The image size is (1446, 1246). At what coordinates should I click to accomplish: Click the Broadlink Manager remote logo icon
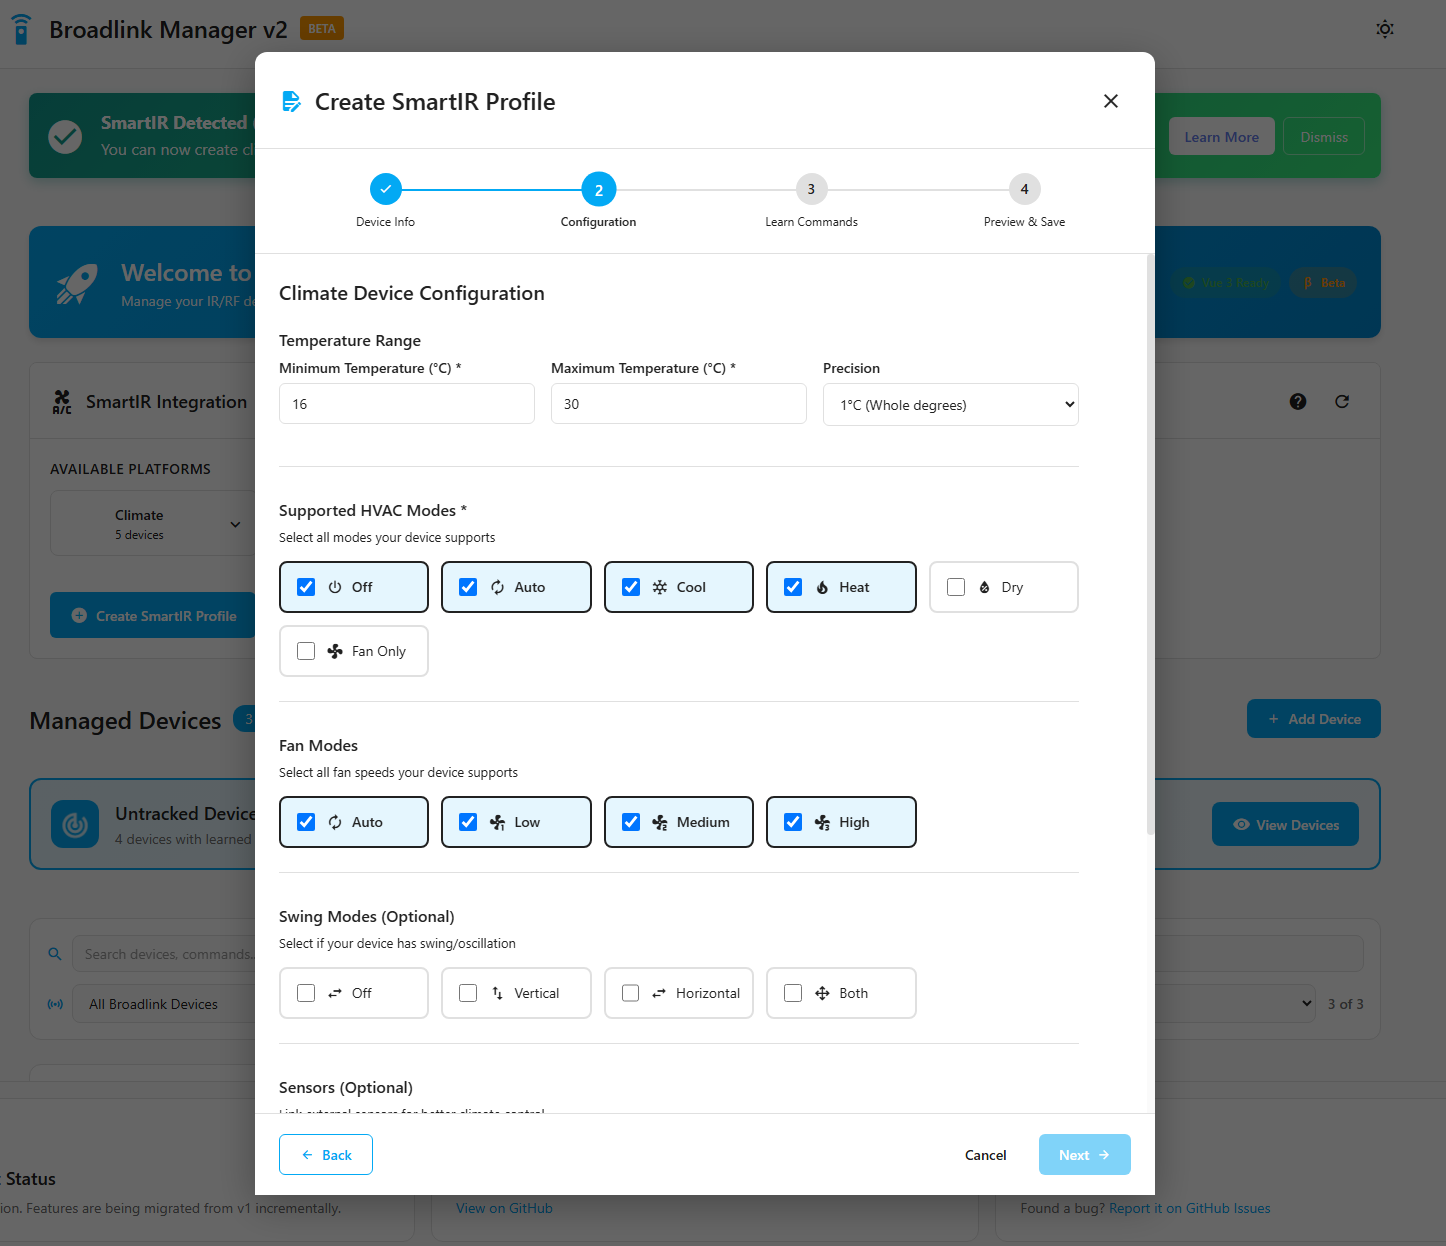tap(21, 29)
